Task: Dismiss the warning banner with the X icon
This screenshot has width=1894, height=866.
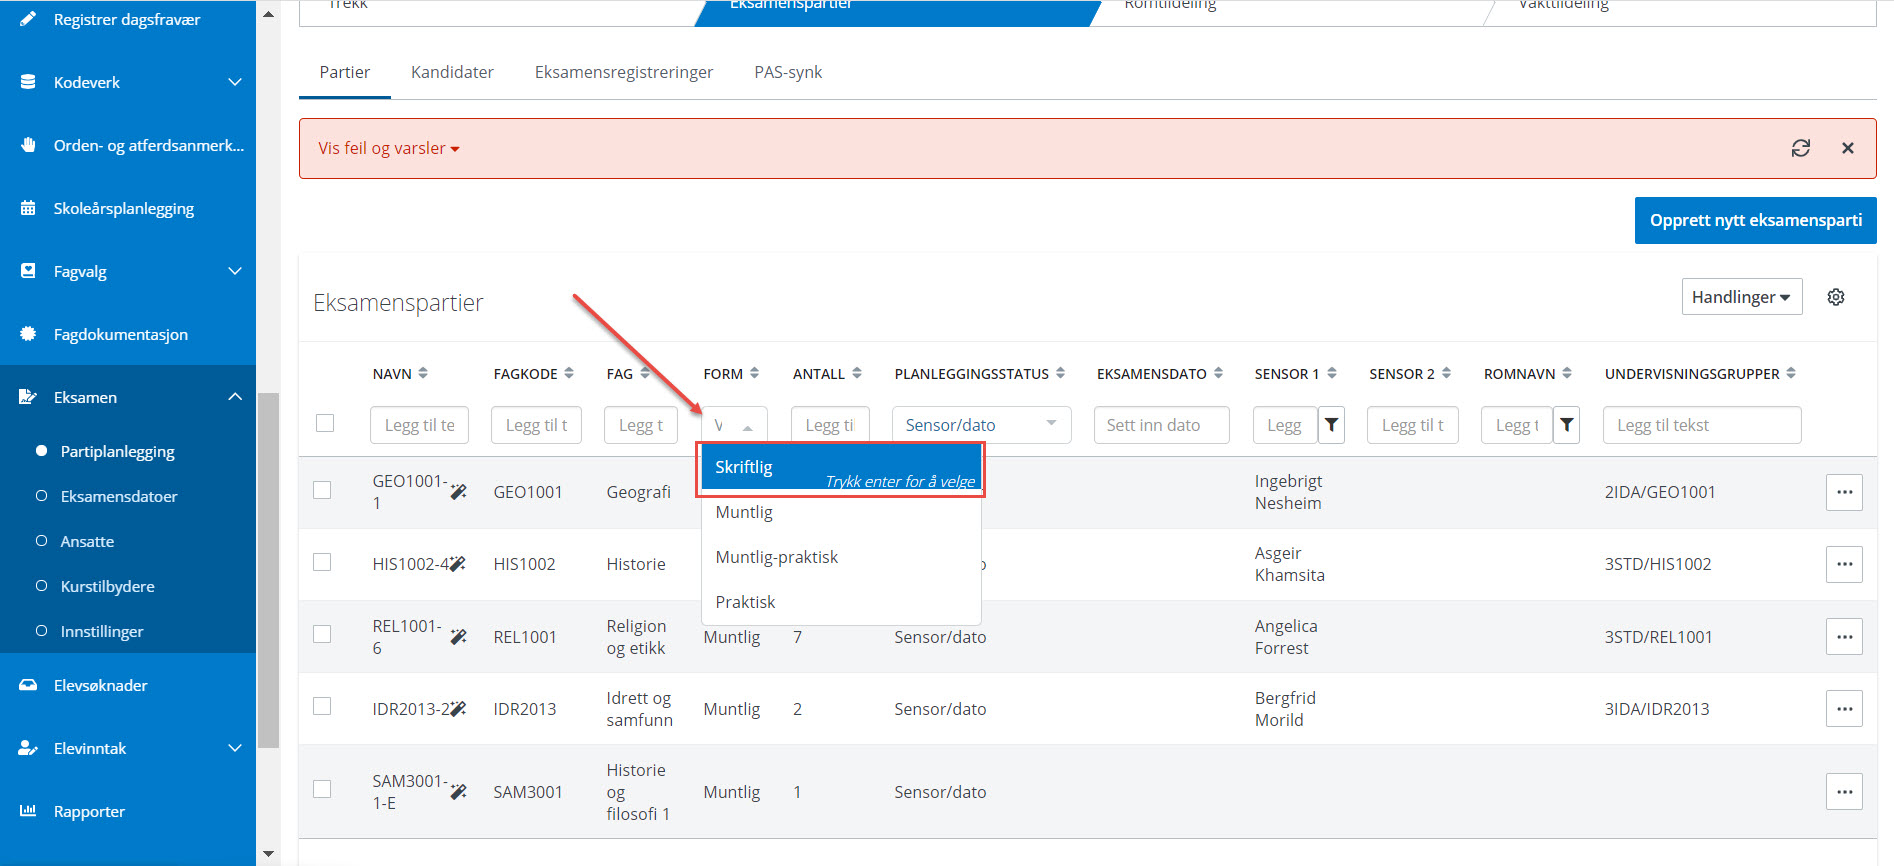Action: coord(1847,148)
